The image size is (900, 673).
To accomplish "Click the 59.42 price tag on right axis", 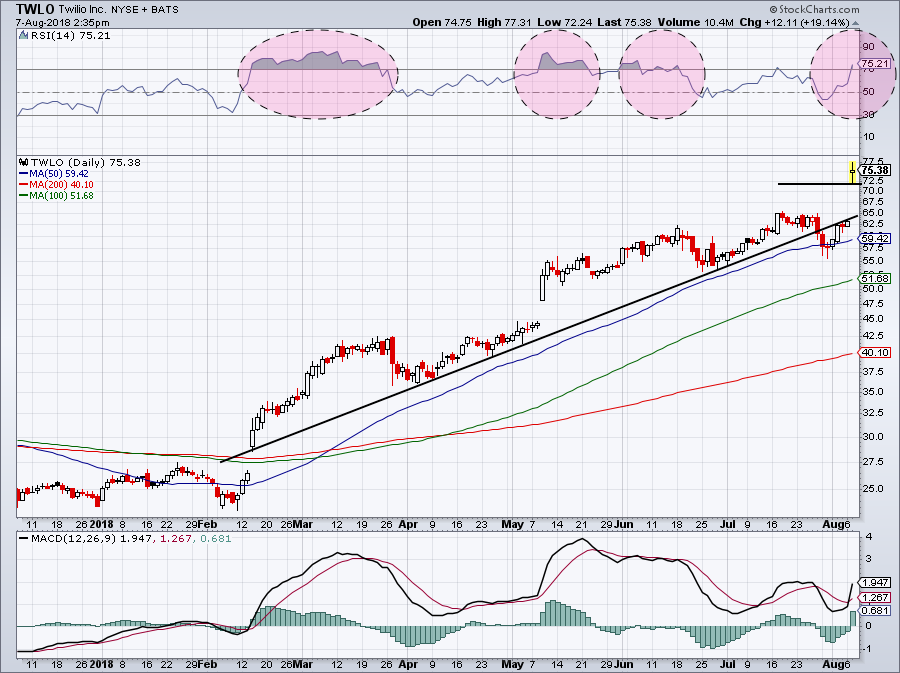I will point(876,238).
